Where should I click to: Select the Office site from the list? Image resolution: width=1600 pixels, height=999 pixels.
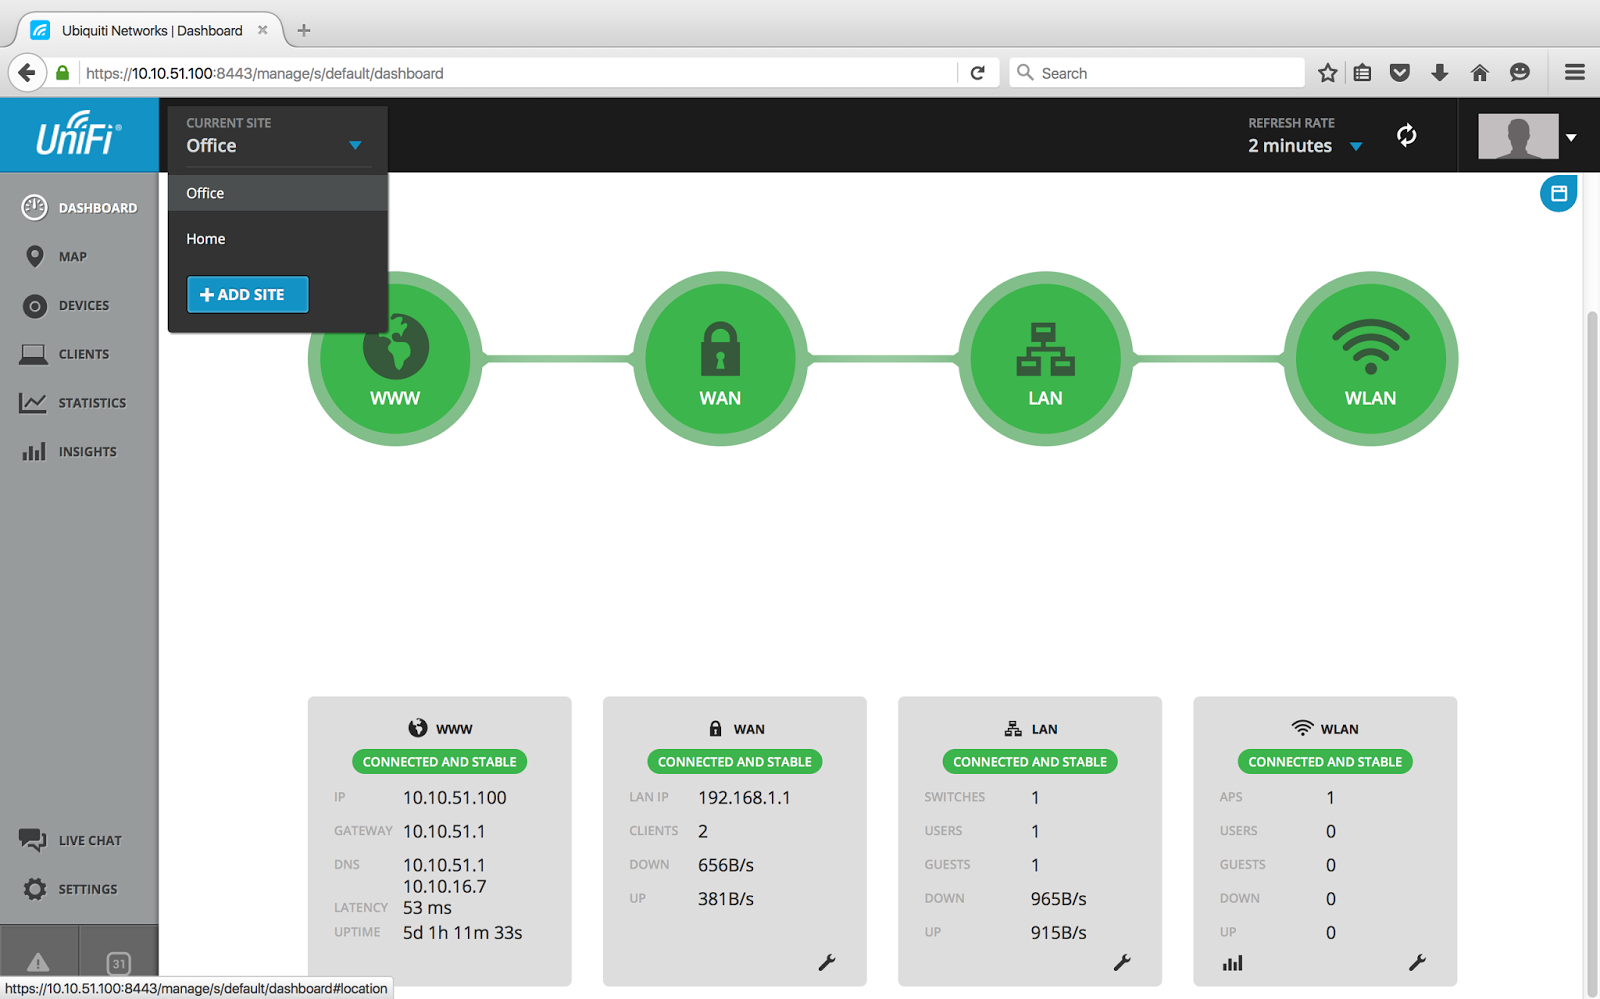(x=277, y=193)
